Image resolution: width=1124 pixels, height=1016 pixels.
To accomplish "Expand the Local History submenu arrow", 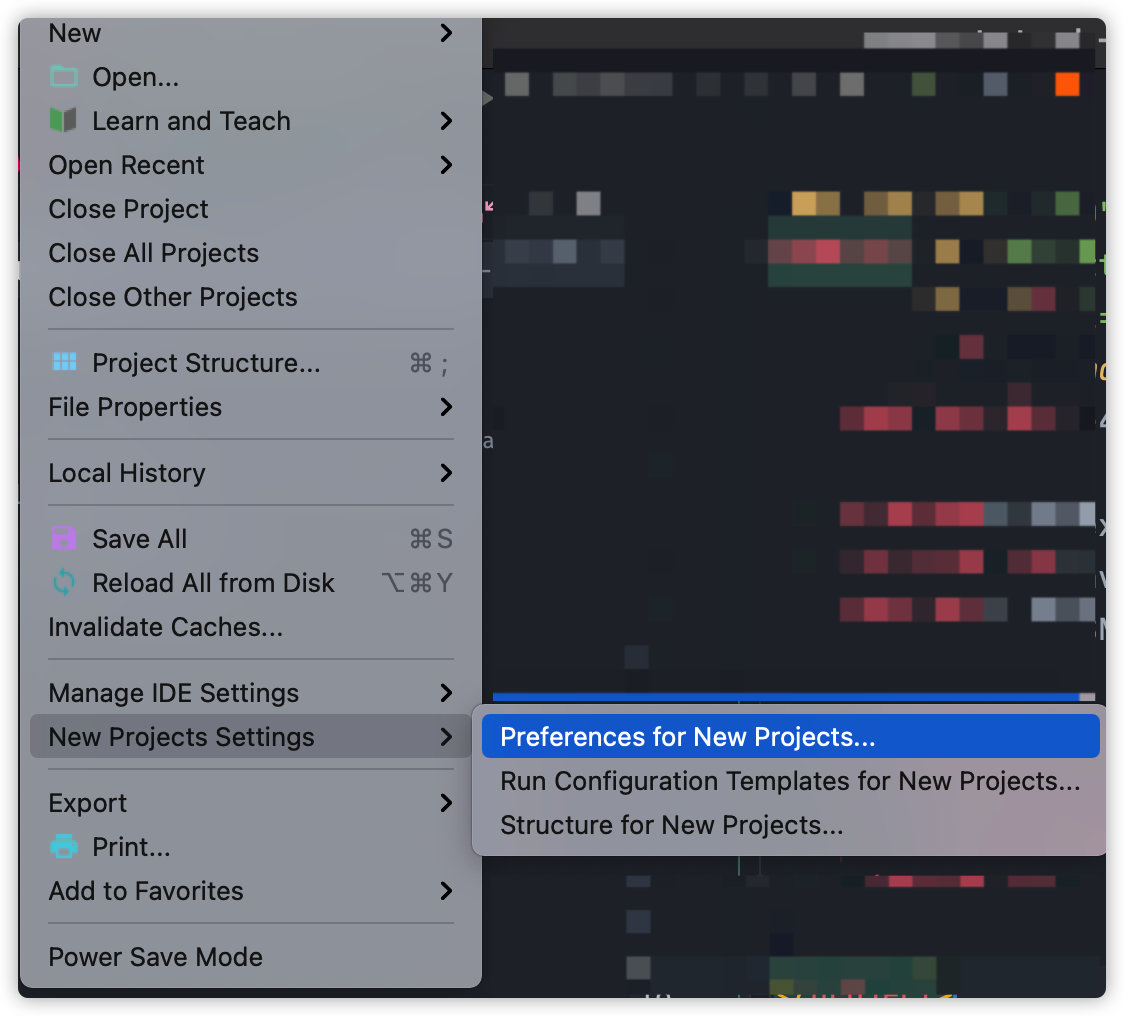I will [x=446, y=473].
